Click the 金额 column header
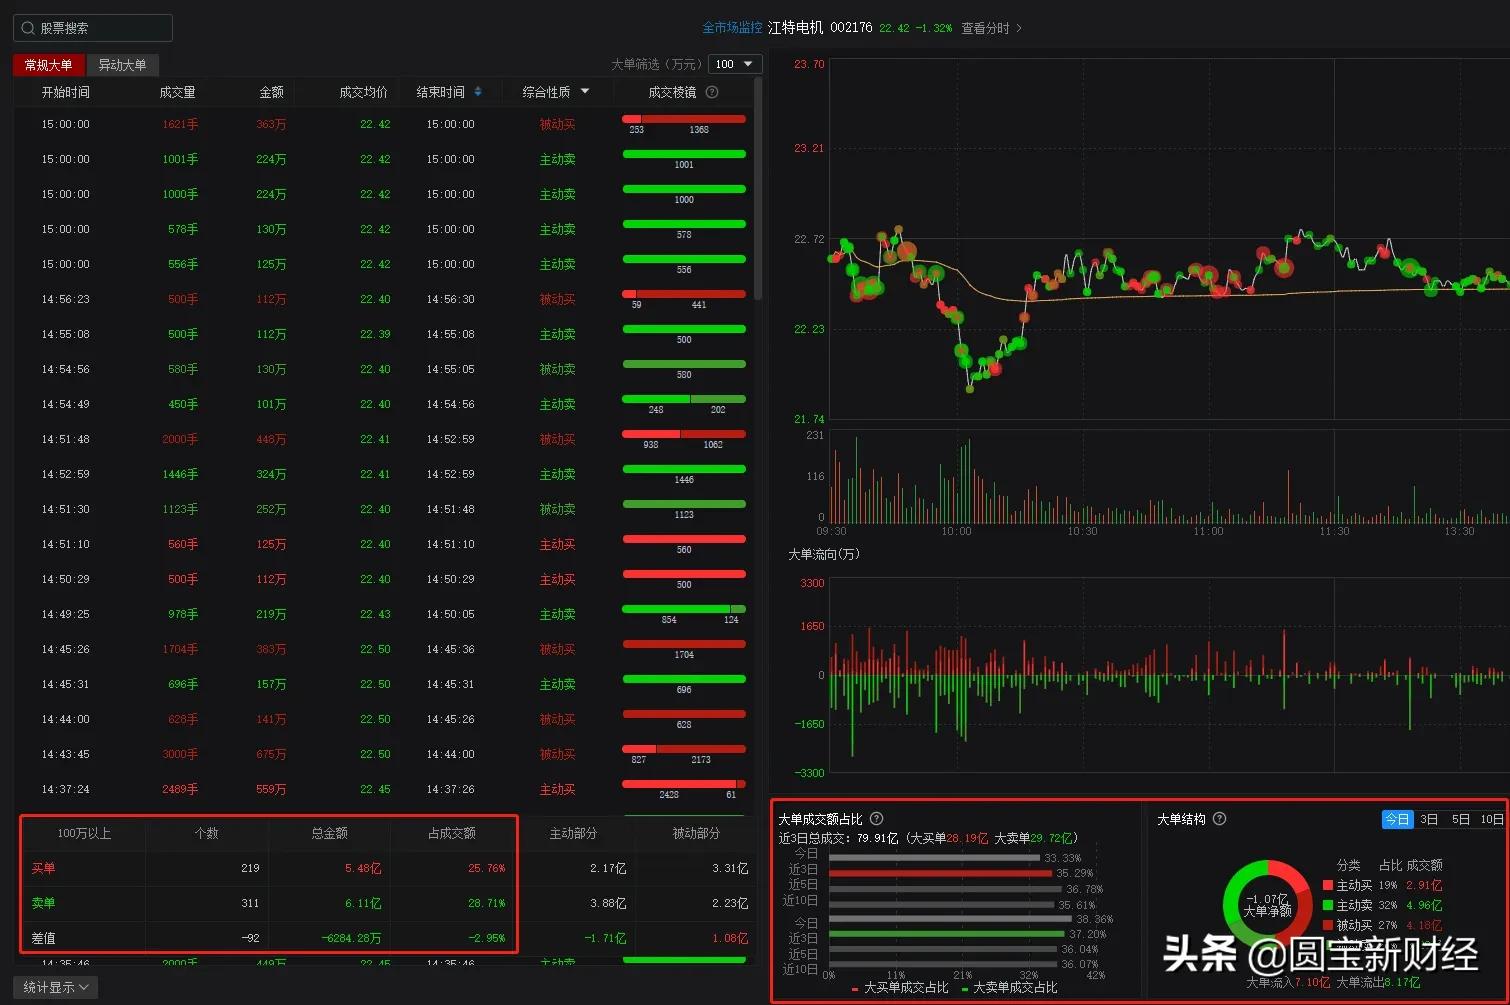Screen dimensions: 1510x1005 [x=271, y=92]
